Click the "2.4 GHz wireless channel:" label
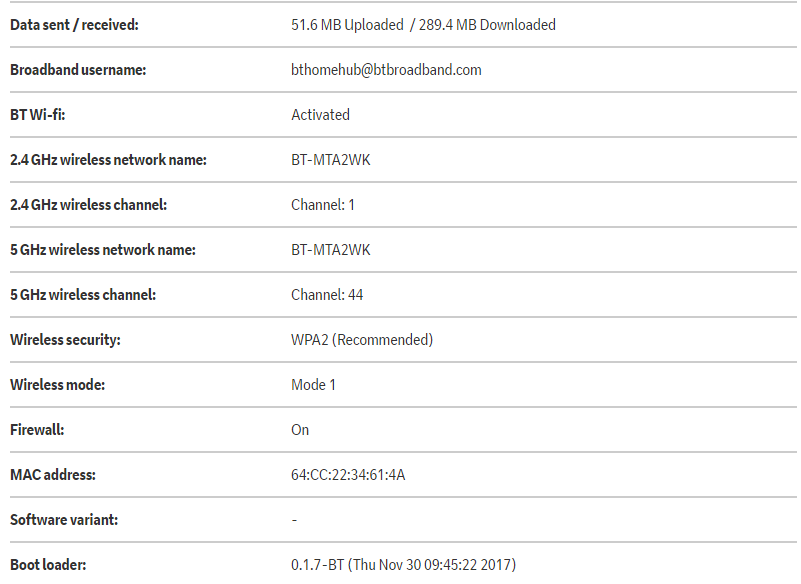The height and width of the screenshot is (584, 801). (88, 205)
